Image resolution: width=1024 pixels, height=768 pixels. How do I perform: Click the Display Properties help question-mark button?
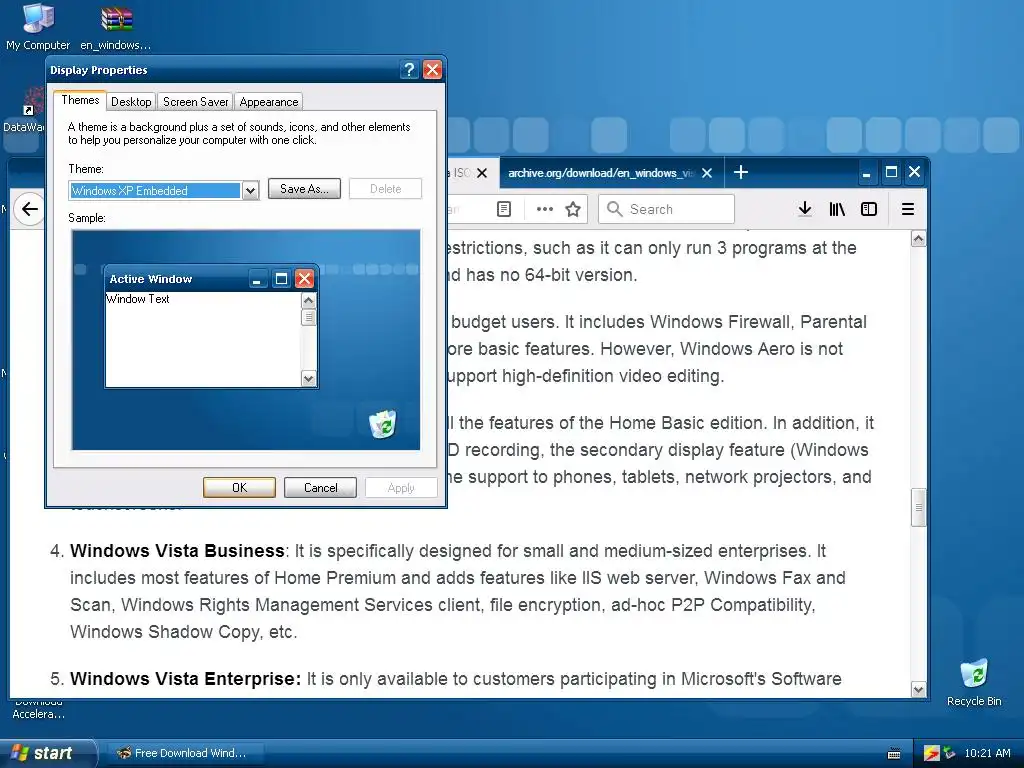click(x=409, y=70)
